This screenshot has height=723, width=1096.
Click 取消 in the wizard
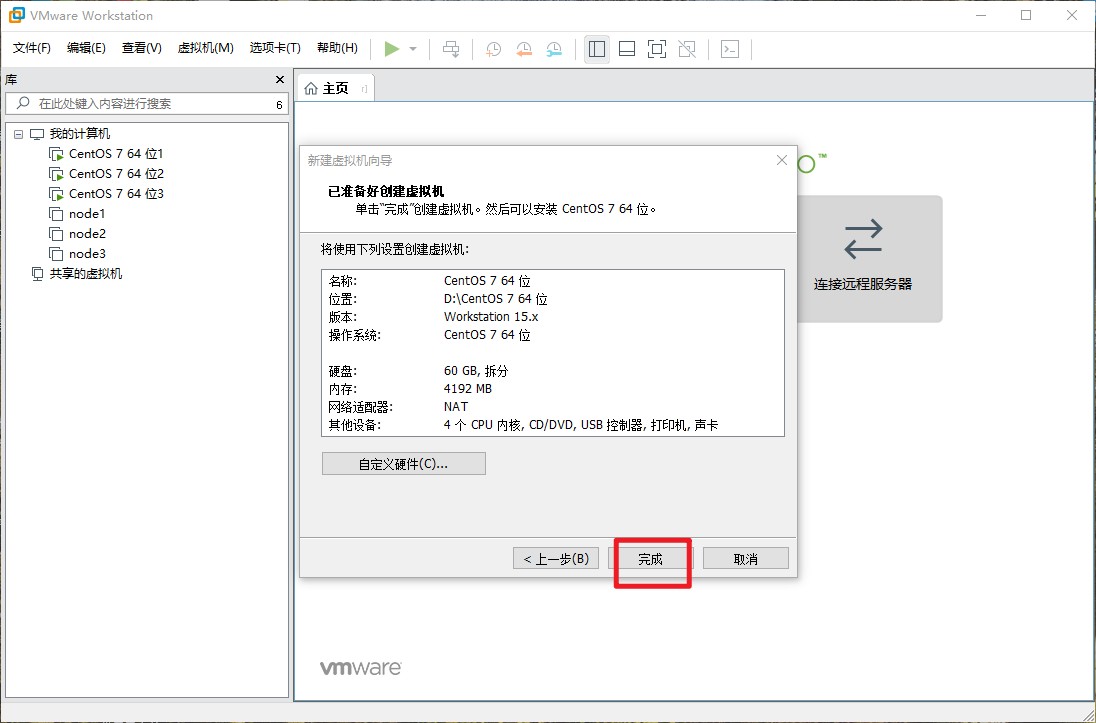click(x=746, y=559)
